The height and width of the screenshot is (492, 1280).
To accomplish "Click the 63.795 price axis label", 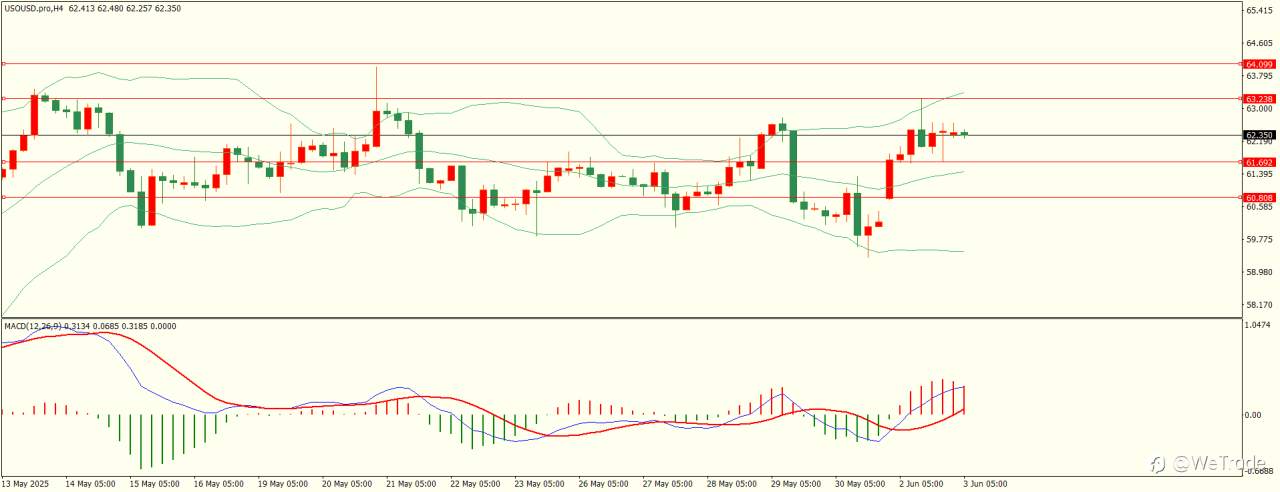I will 1259,75.
